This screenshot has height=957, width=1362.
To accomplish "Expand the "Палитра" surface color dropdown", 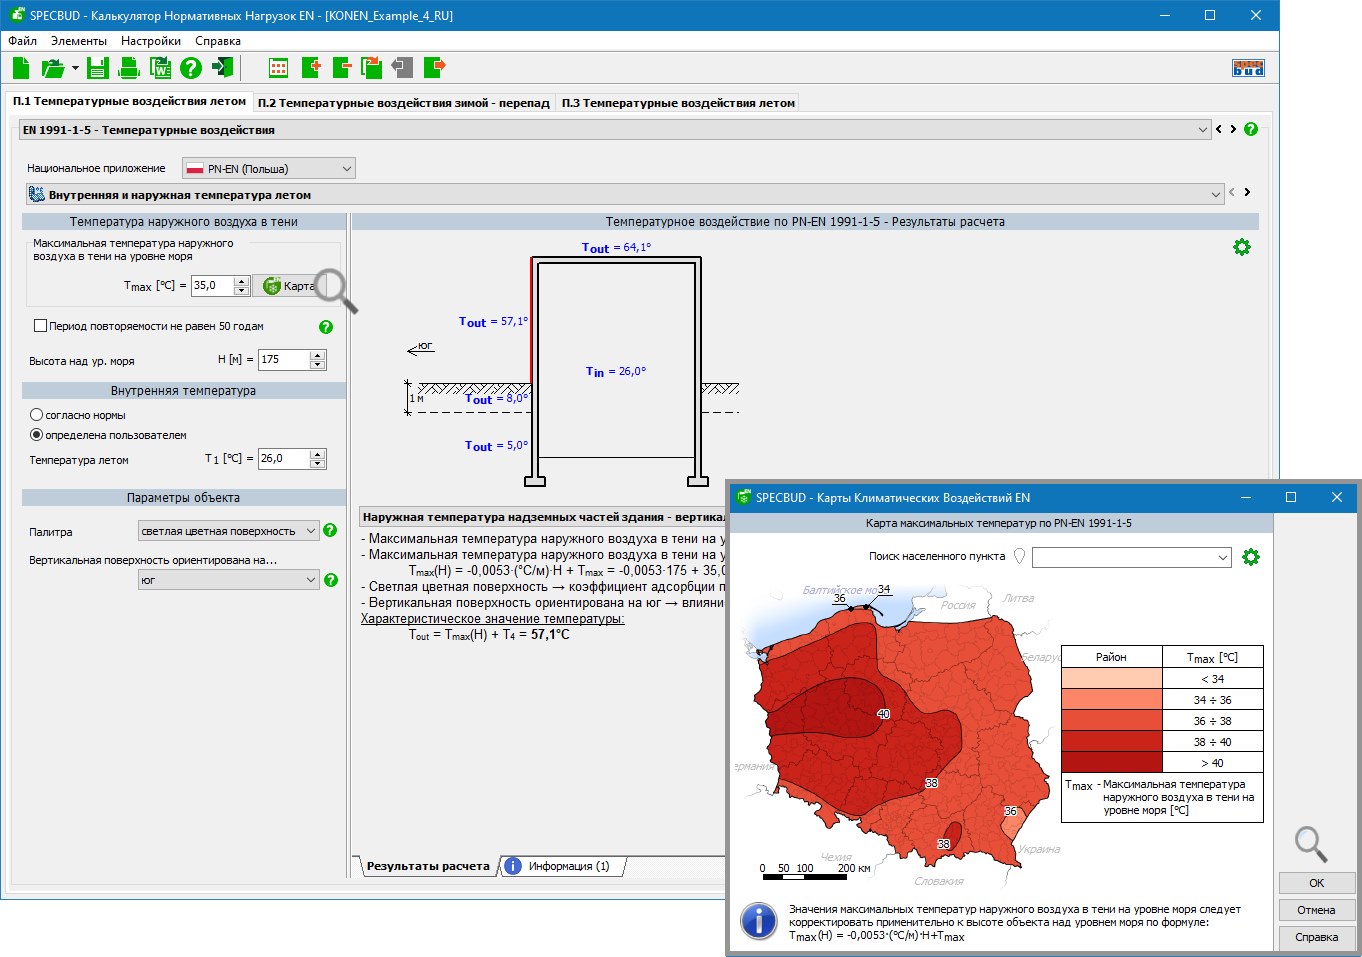I will pos(228,531).
